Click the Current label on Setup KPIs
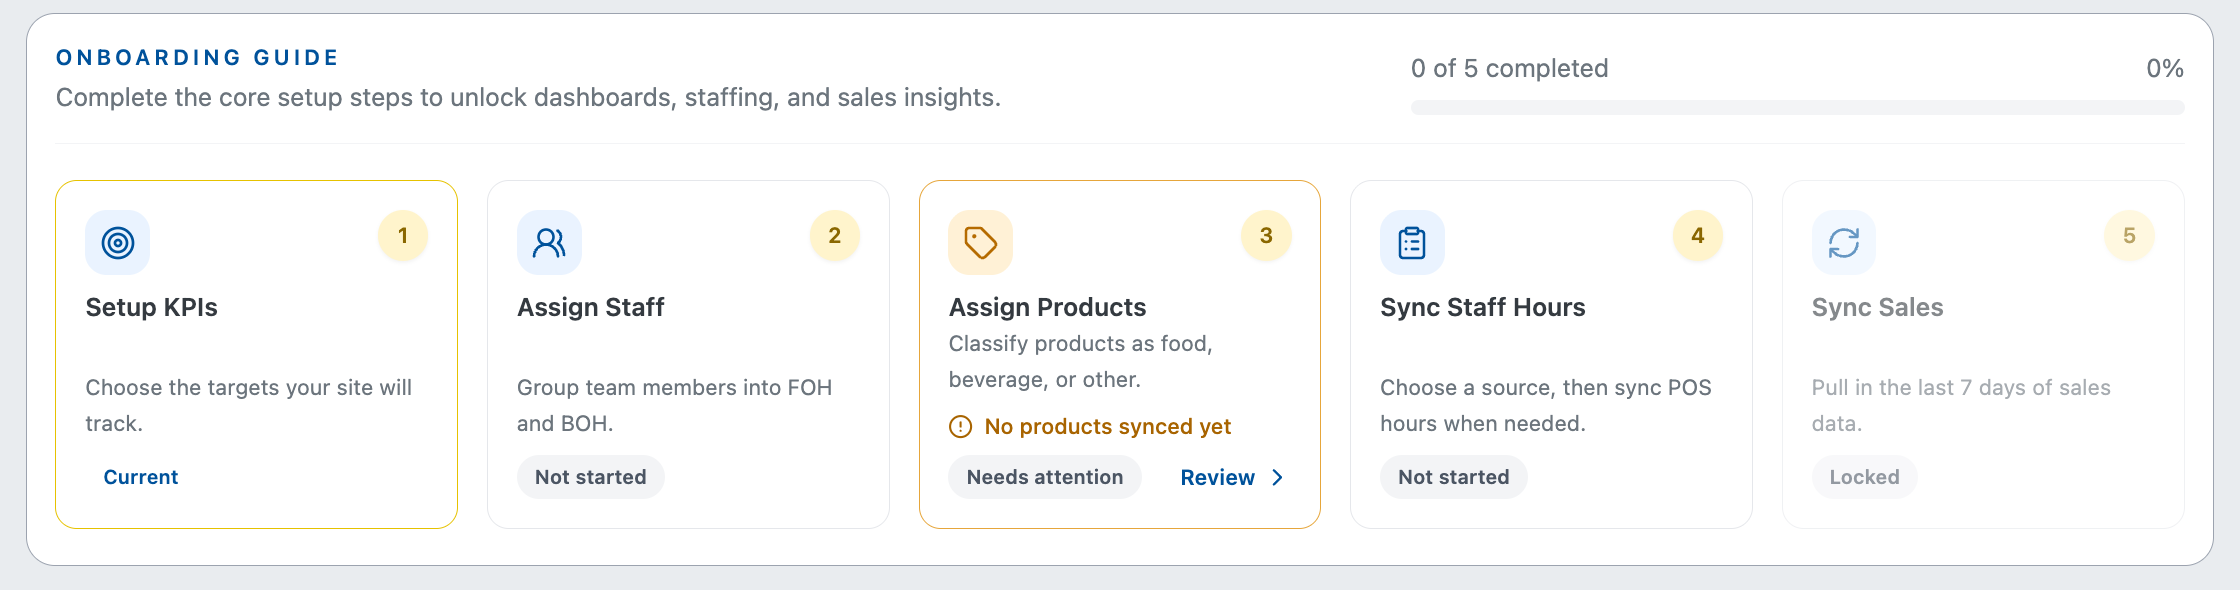This screenshot has width=2240, height=590. pos(141,478)
